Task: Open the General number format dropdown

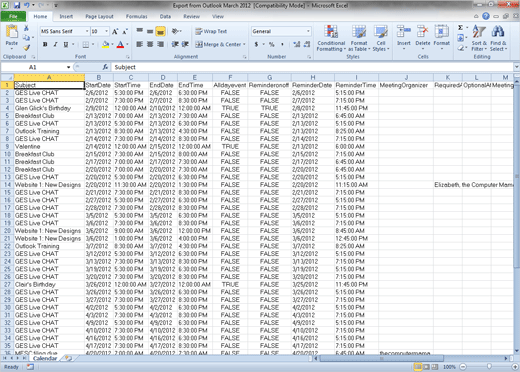Action: coord(308,31)
